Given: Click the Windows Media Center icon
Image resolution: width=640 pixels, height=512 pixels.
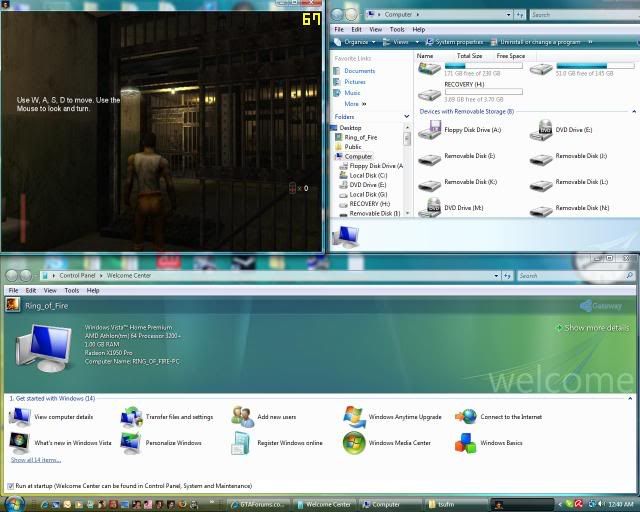Looking at the screenshot, I should (x=354, y=442).
